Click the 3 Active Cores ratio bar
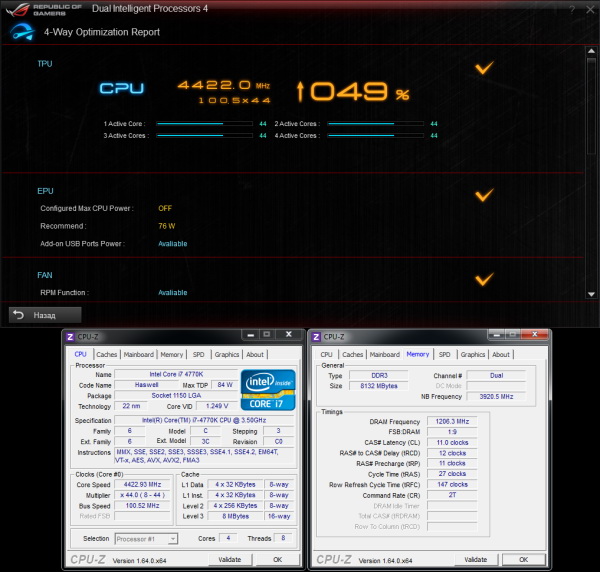Image resolution: width=600 pixels, height=572 pixels. (x=204, y=135)
